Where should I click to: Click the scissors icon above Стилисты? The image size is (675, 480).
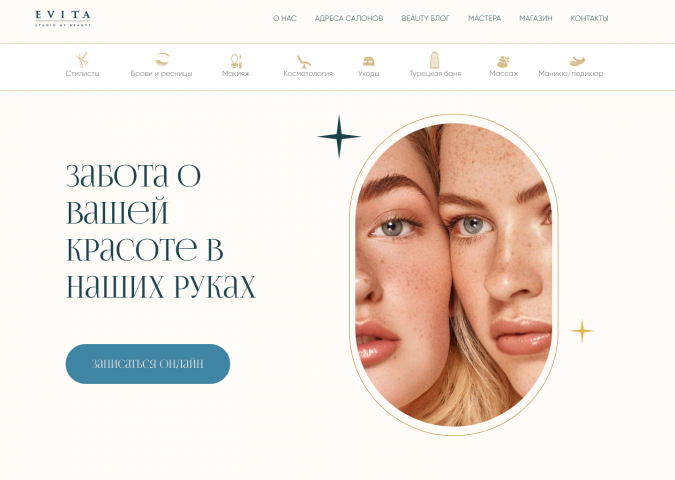82,59
